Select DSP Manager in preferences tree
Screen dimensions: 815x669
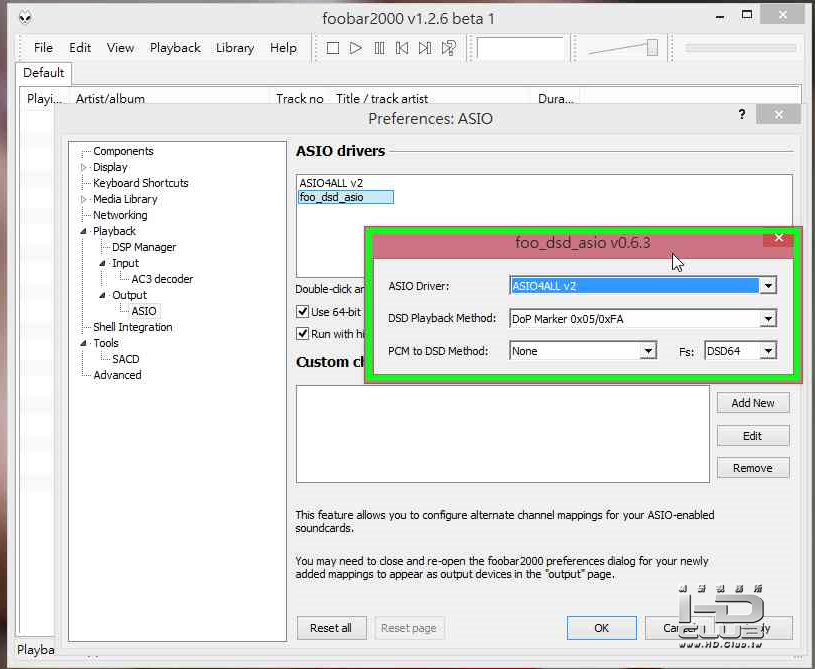[x=144, y=247]
